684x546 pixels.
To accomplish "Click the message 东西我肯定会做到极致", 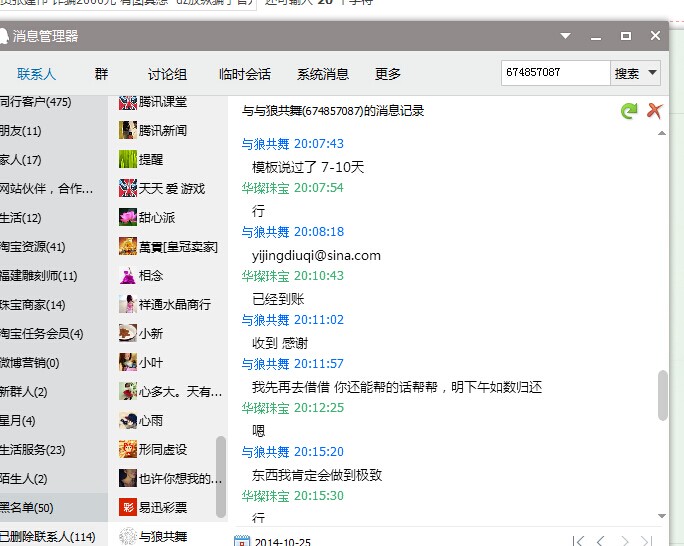I will pyautogui.click(x=317, y=475).
